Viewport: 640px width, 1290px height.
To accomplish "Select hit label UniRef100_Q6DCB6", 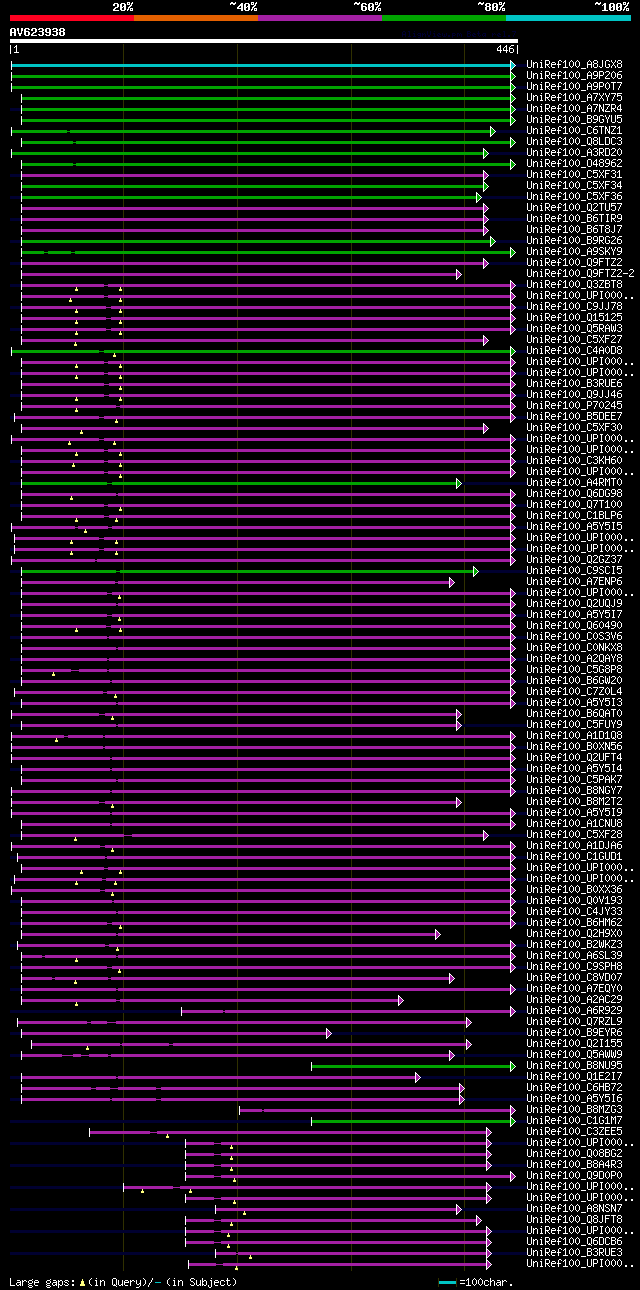I will (574, 1241).
